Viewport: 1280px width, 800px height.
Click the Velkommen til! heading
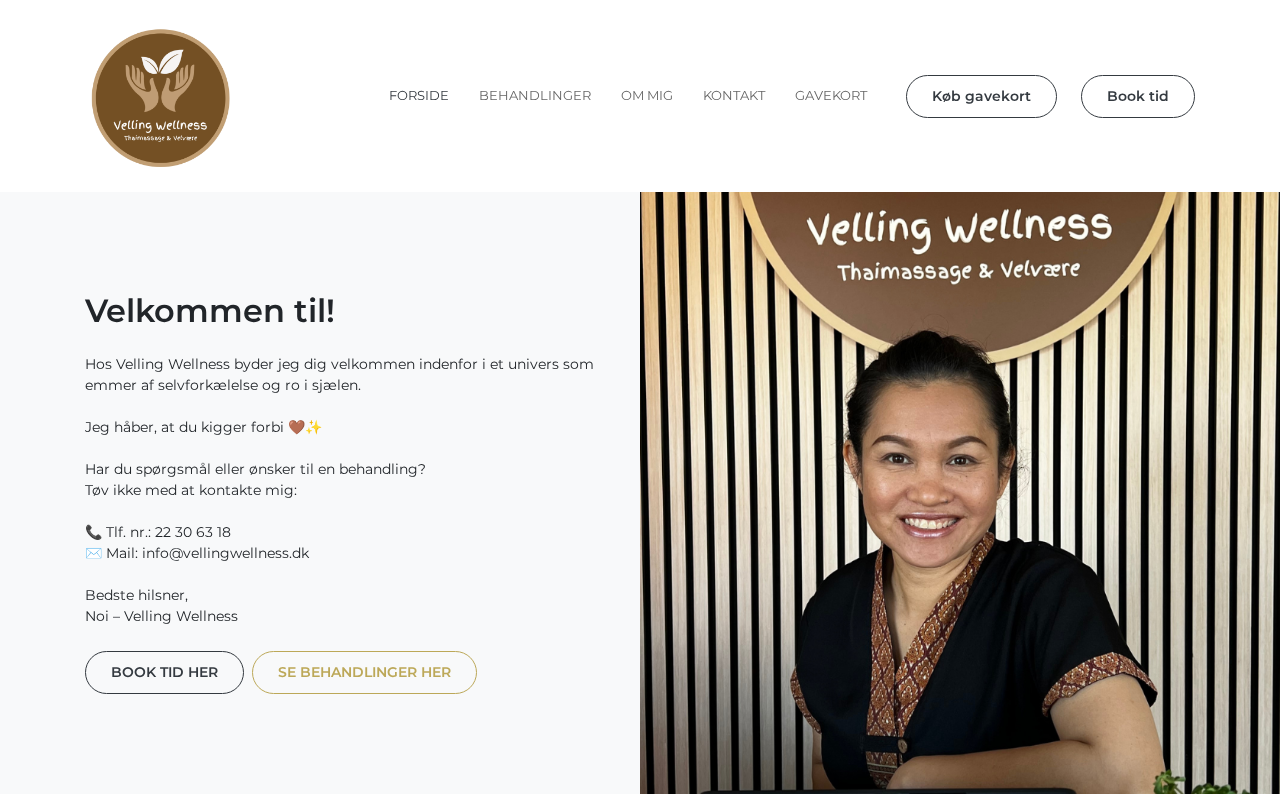tap(210, 311)
